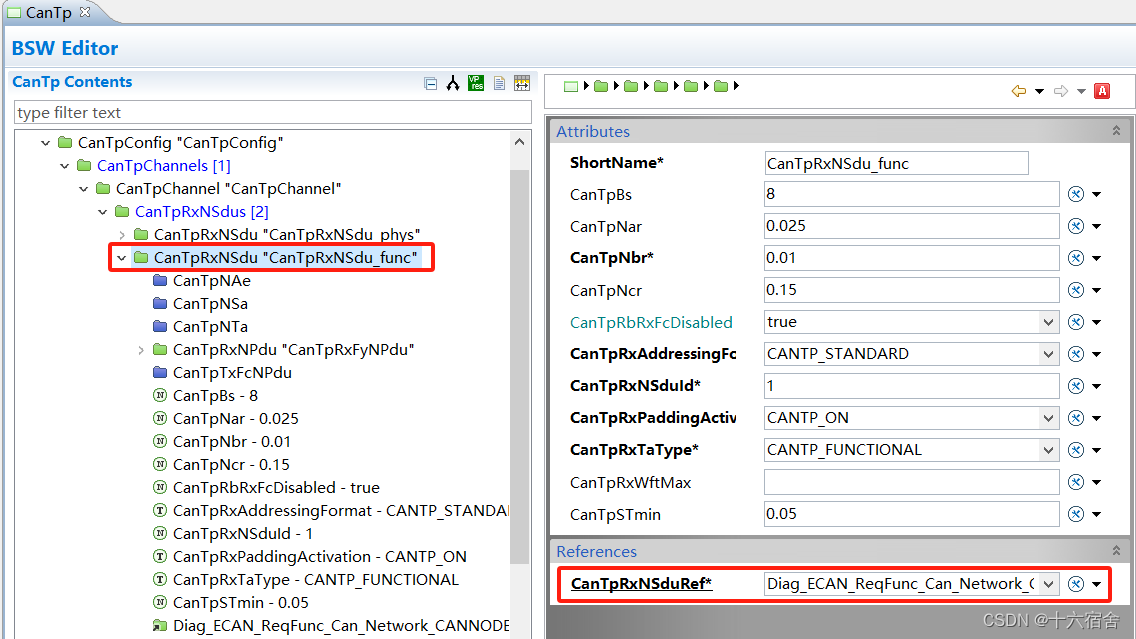The width and height of the screenshot is (1136, 639).
Task: Click the first white breadcrumb icon
Action: 571,86
